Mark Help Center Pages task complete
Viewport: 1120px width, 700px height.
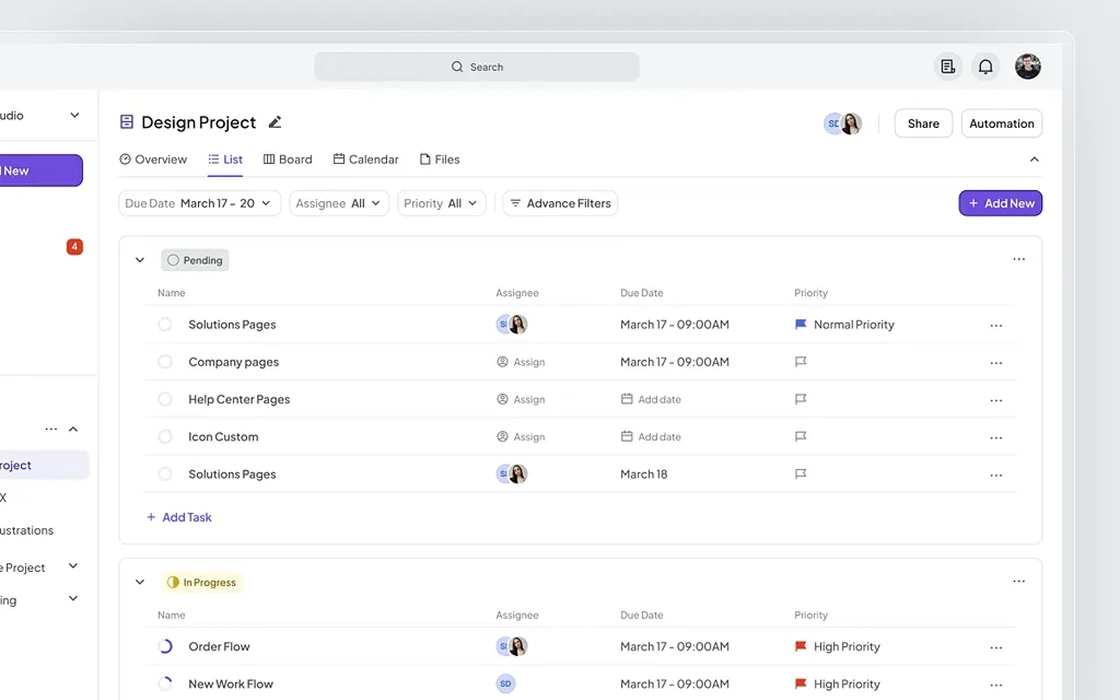pos(165,399)
